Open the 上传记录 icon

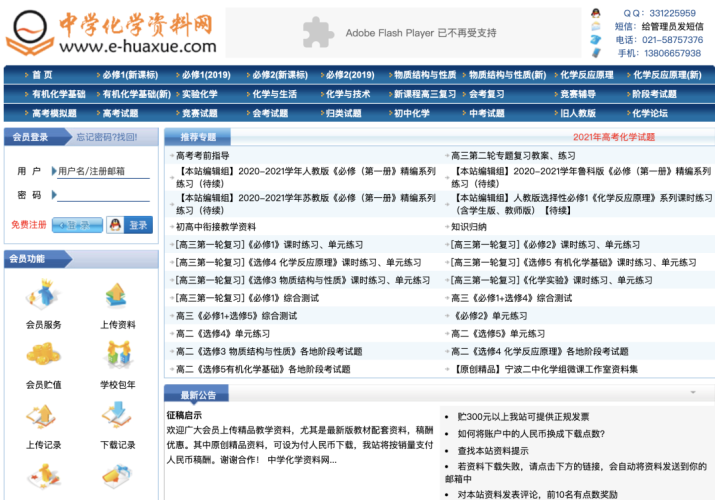pyautogui.click(x=44, y=417)
